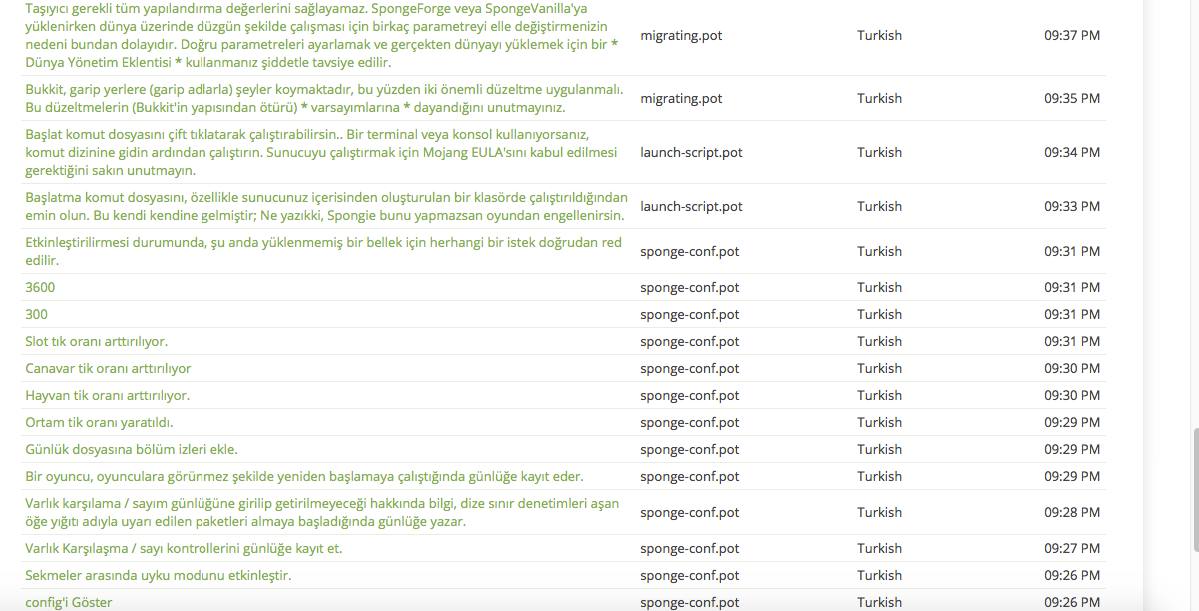
Task: Click the 09:33 PM timestamp
Action: (x=1072, y=206)
